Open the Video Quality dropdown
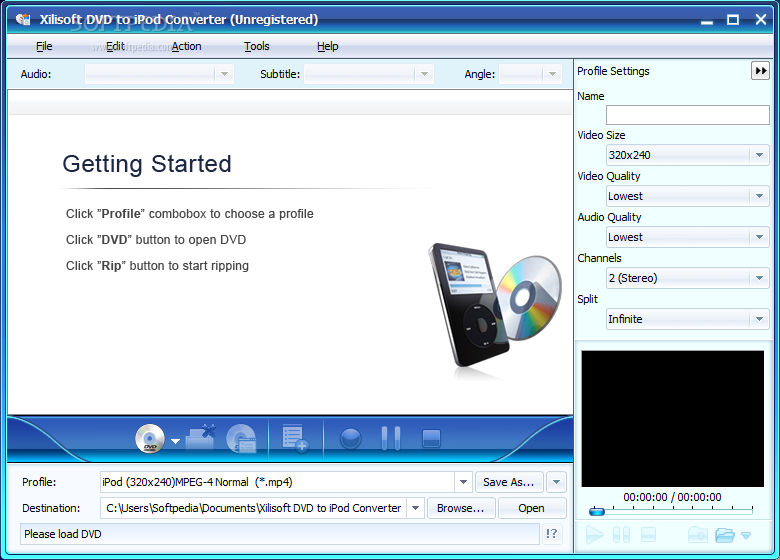 click(687, 196)
